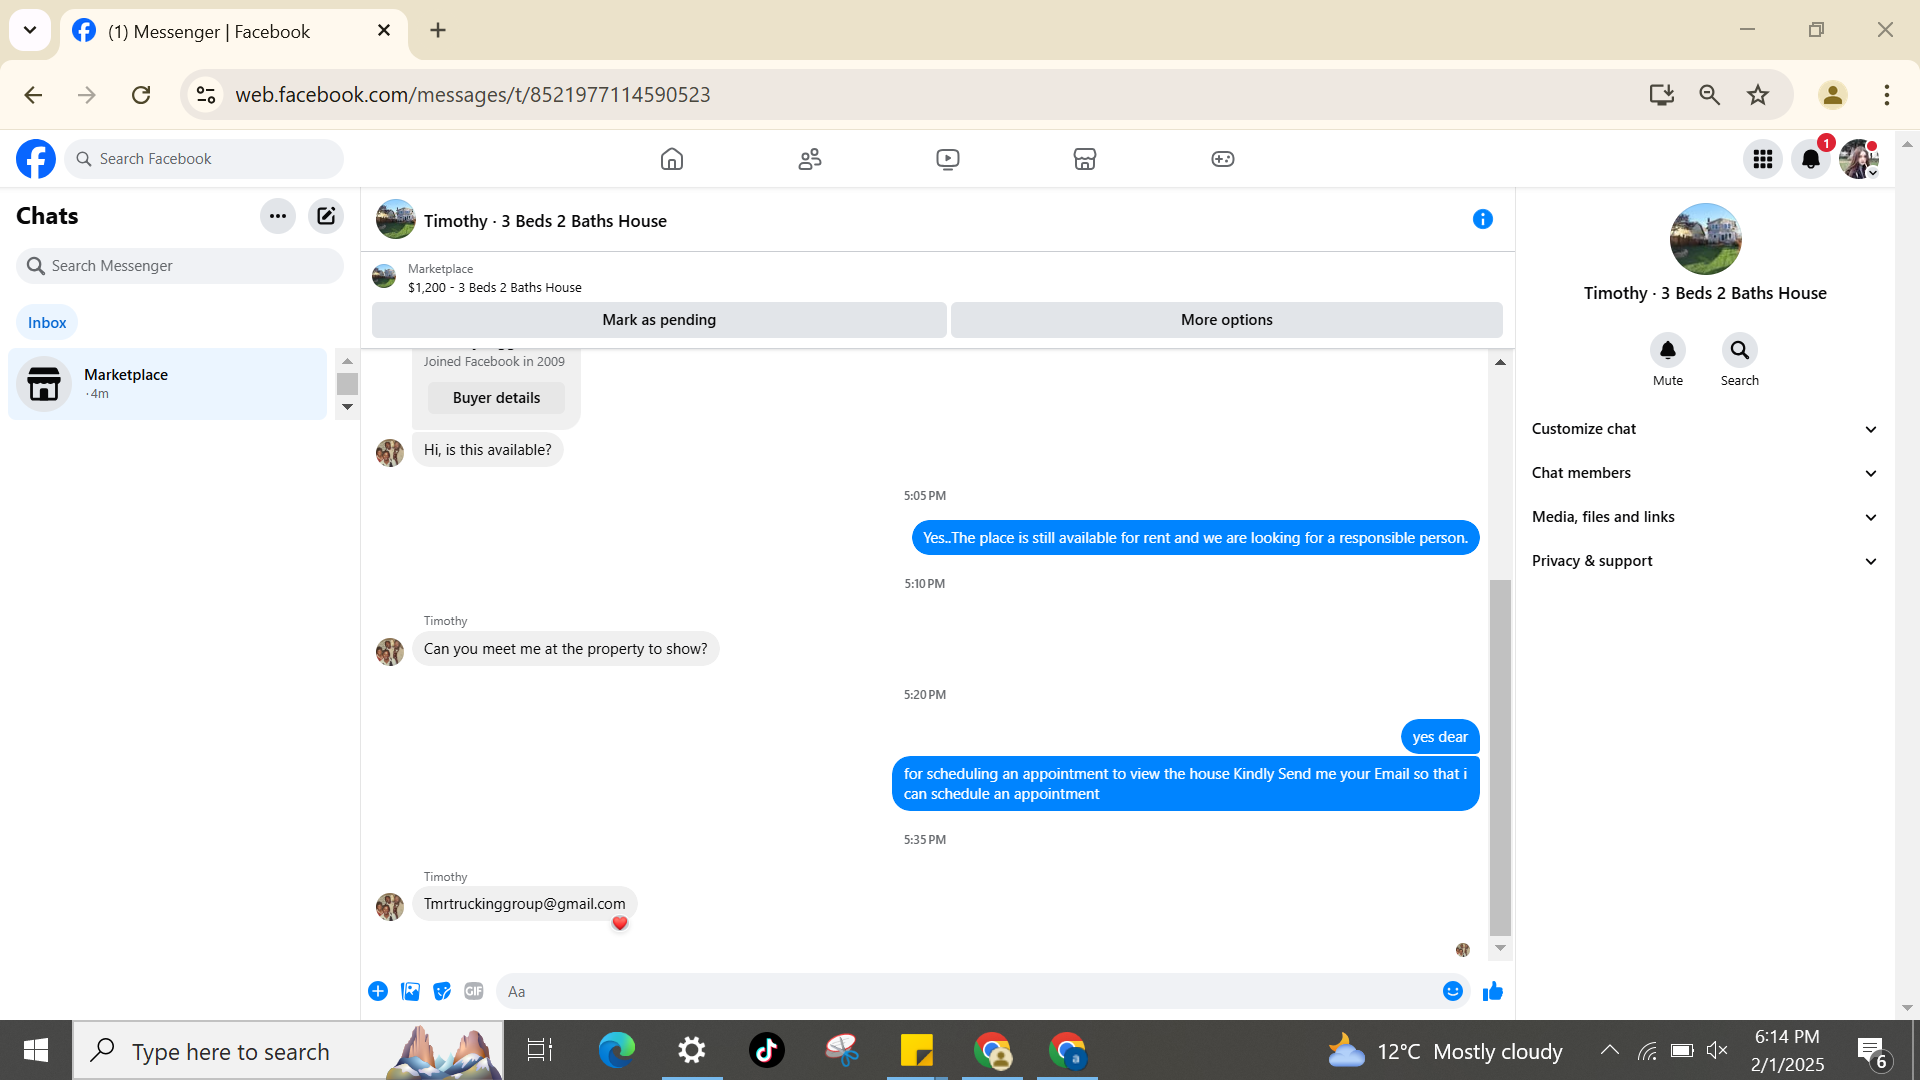
Task: Send a thumbs up like
Action: point(1493,991)
